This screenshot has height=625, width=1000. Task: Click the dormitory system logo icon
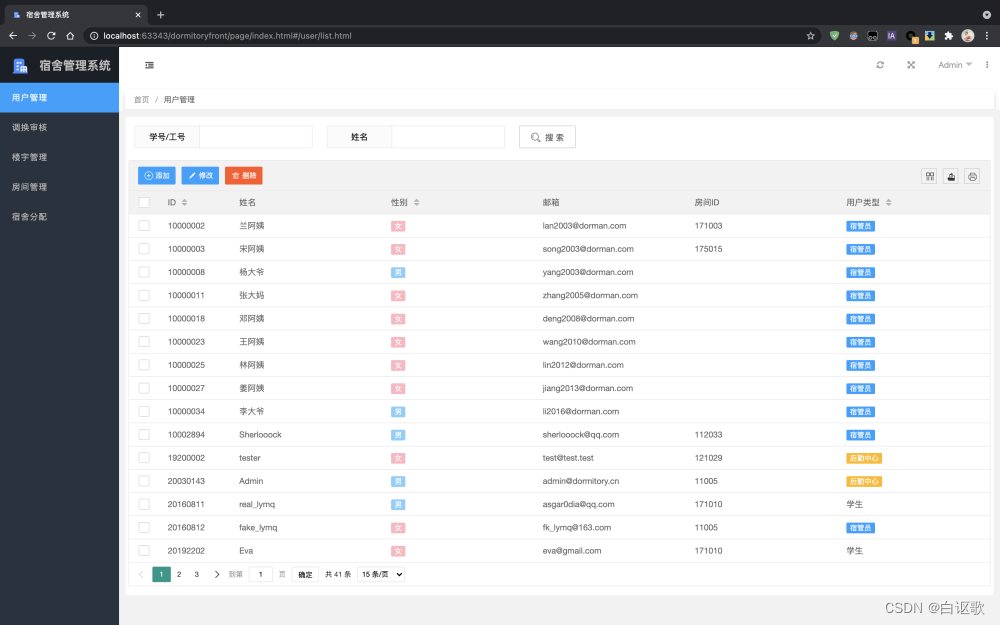point(21,64)
